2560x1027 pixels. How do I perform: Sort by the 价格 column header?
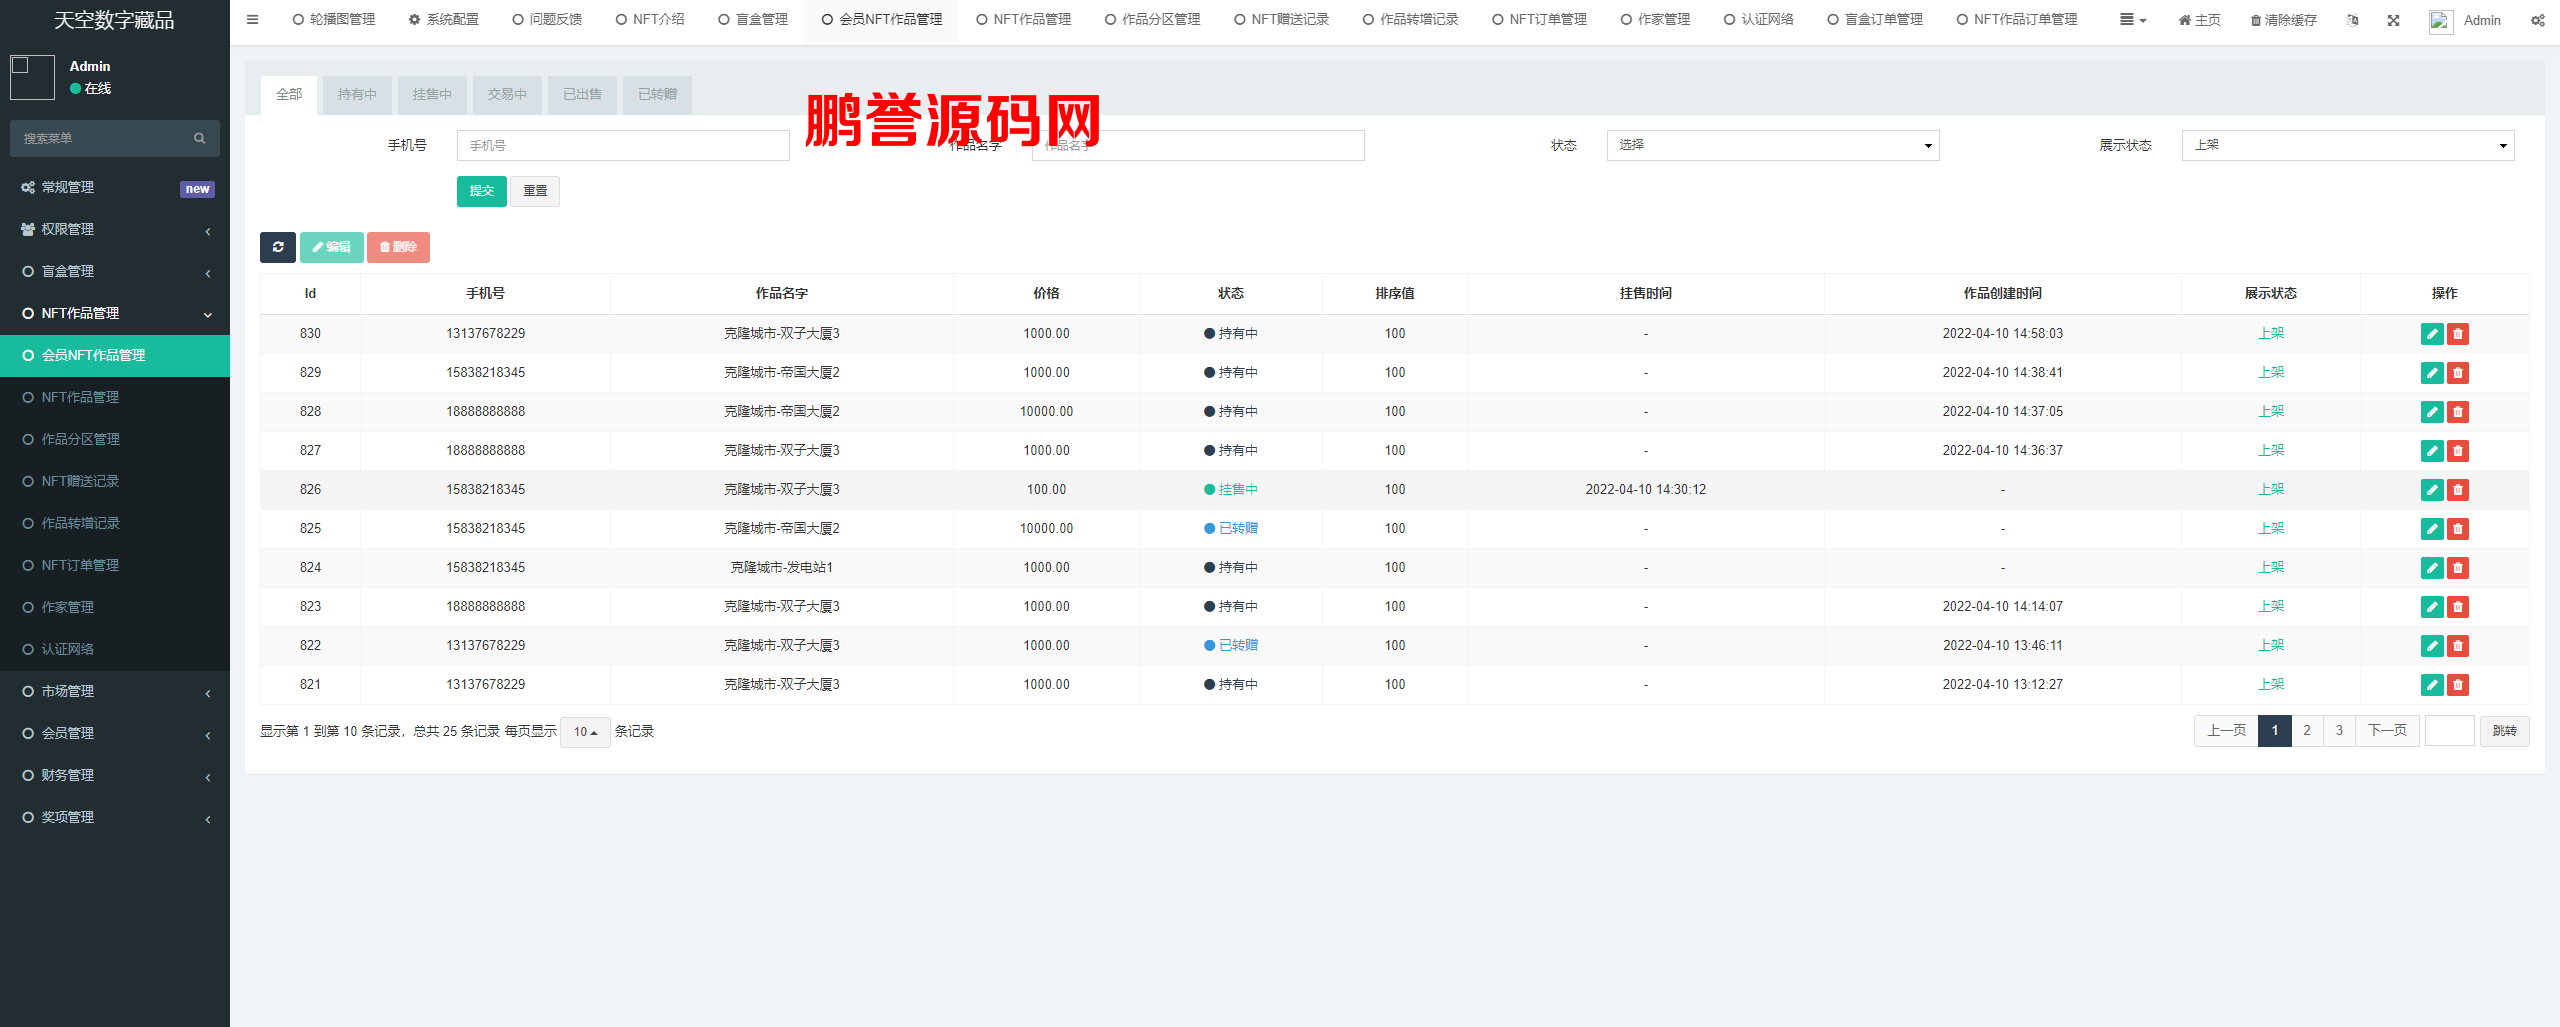1046,294
